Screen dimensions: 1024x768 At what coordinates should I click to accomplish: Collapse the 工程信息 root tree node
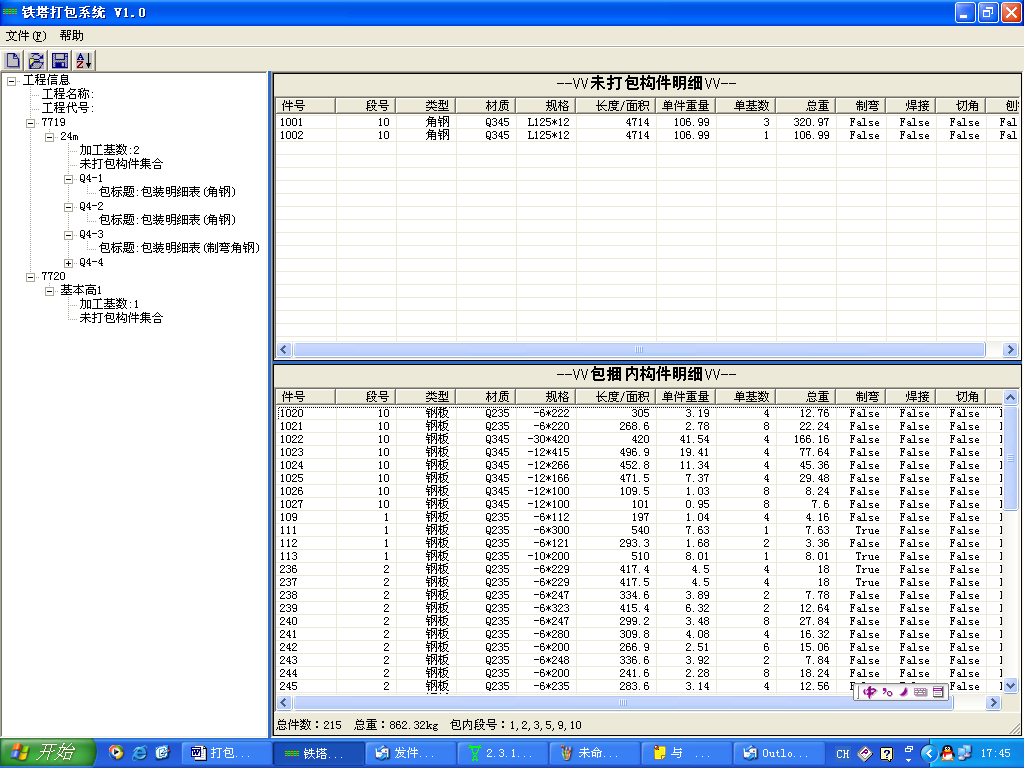click(x=11, y=81)
